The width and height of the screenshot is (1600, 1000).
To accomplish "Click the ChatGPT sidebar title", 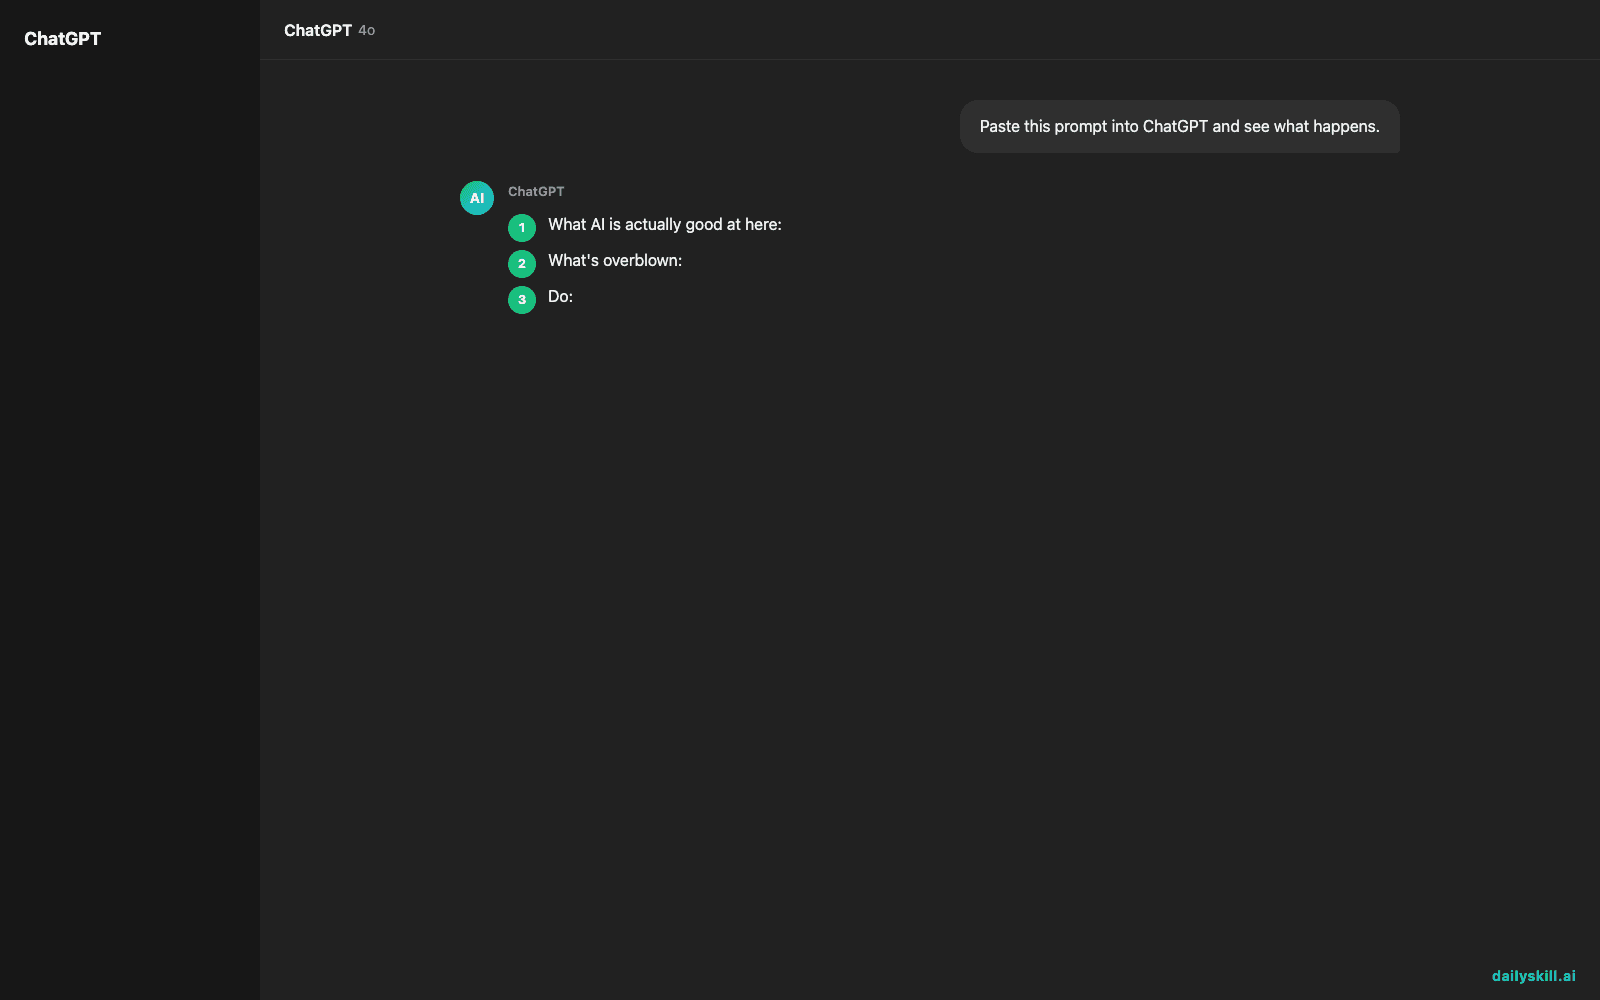I will coord(62,39).
